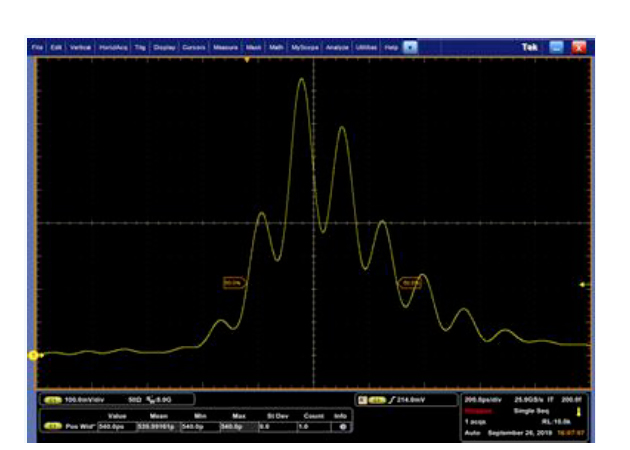
Task: Click the 100.0mV/div vertical scale readout
Action: pos(84,400)
